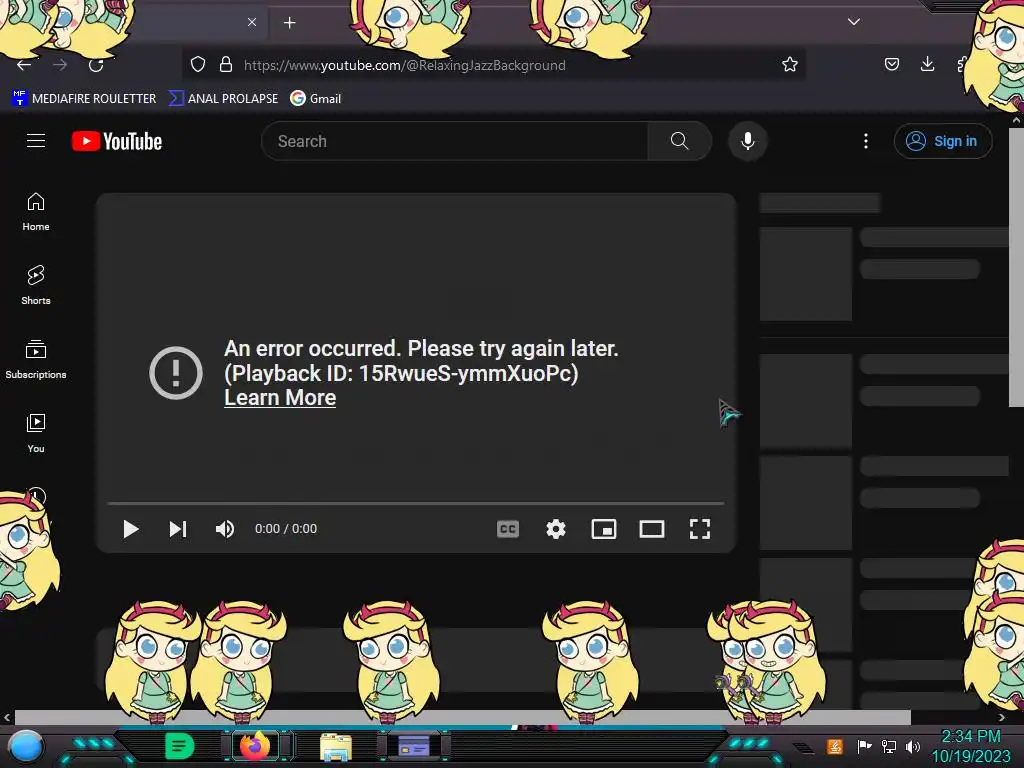Save page to Pocket icon
The height and width of the screenshot is (768, 1024).
[891, 64]
